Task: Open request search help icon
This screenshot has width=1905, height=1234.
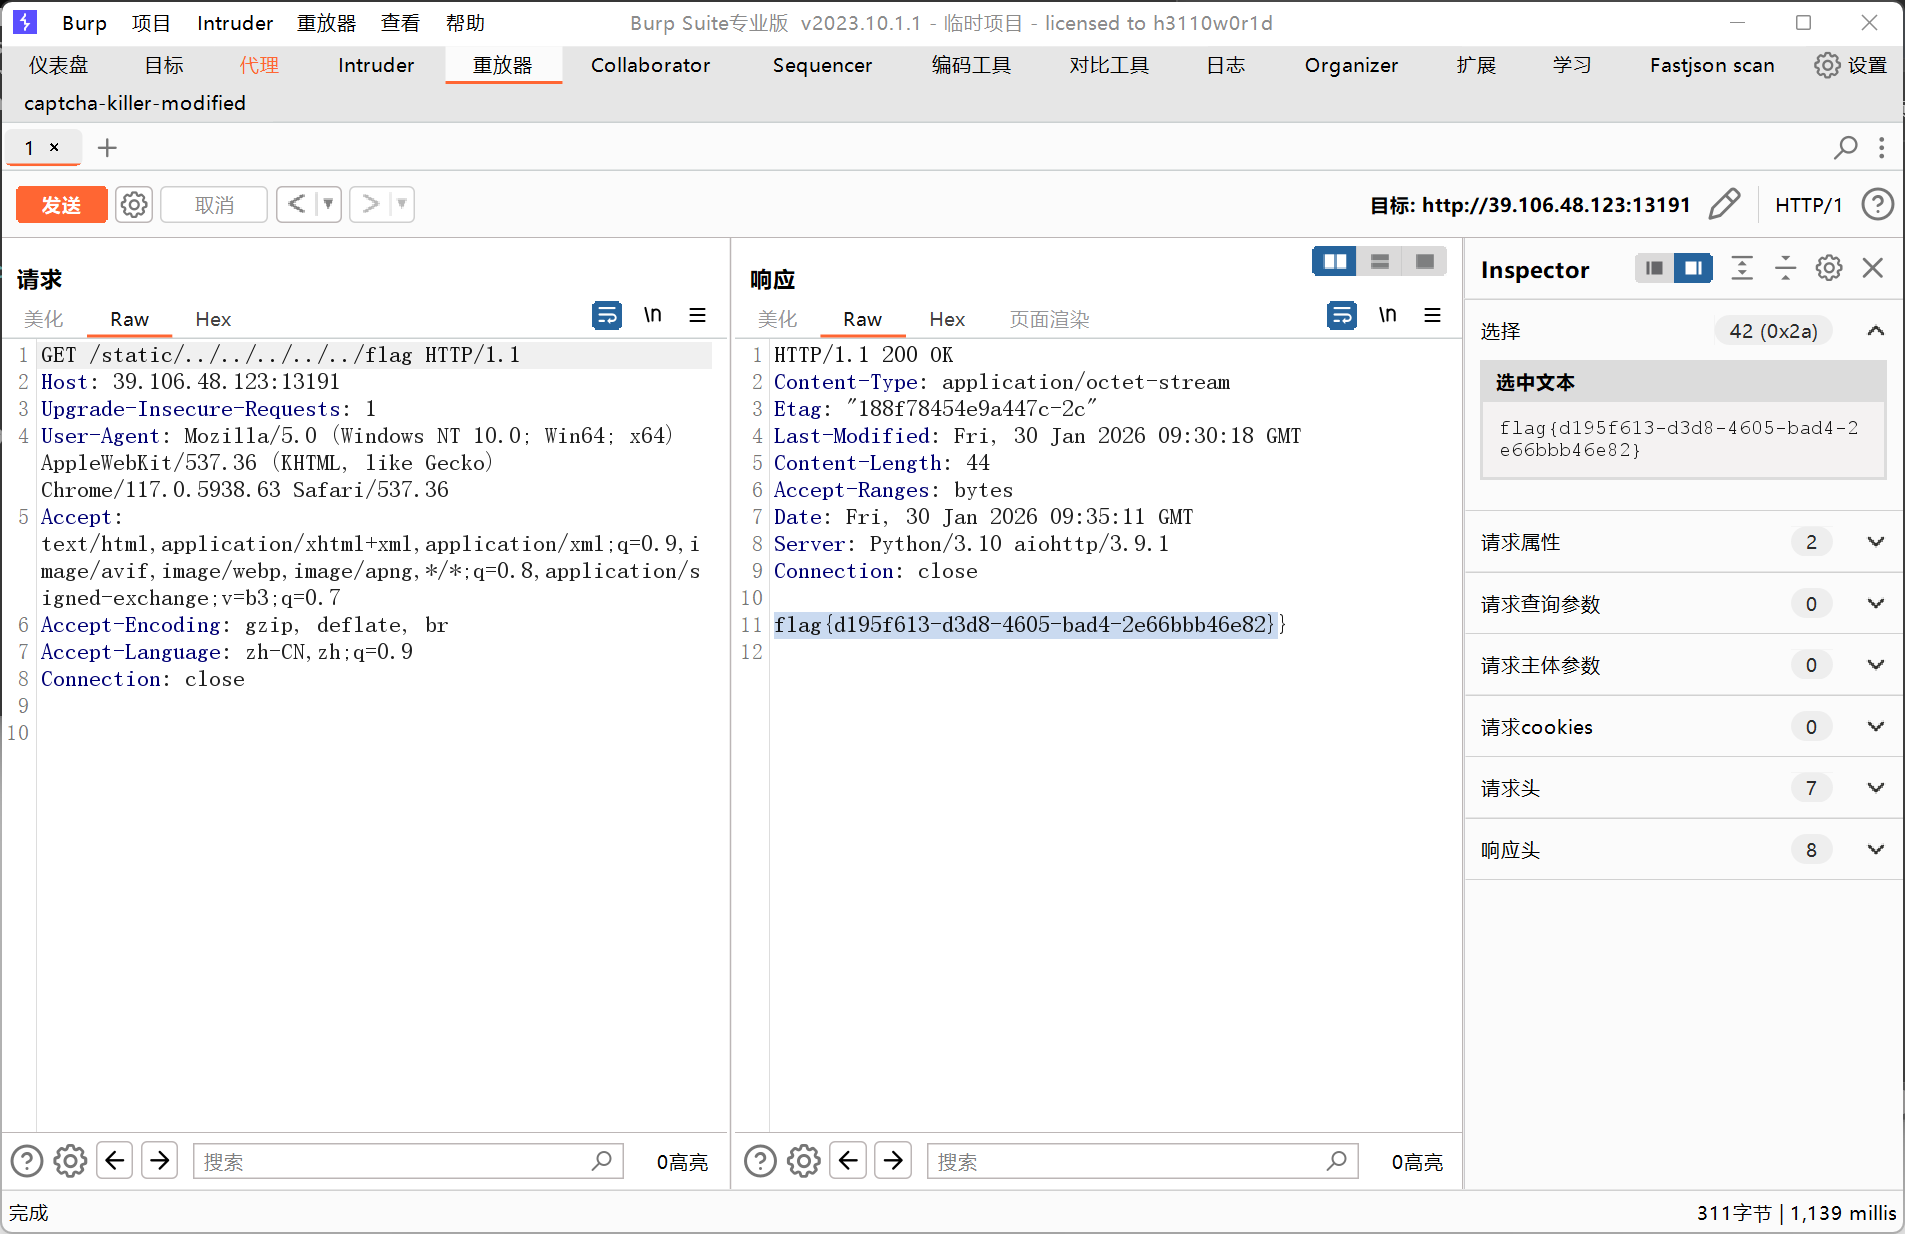Action: 27,1161
